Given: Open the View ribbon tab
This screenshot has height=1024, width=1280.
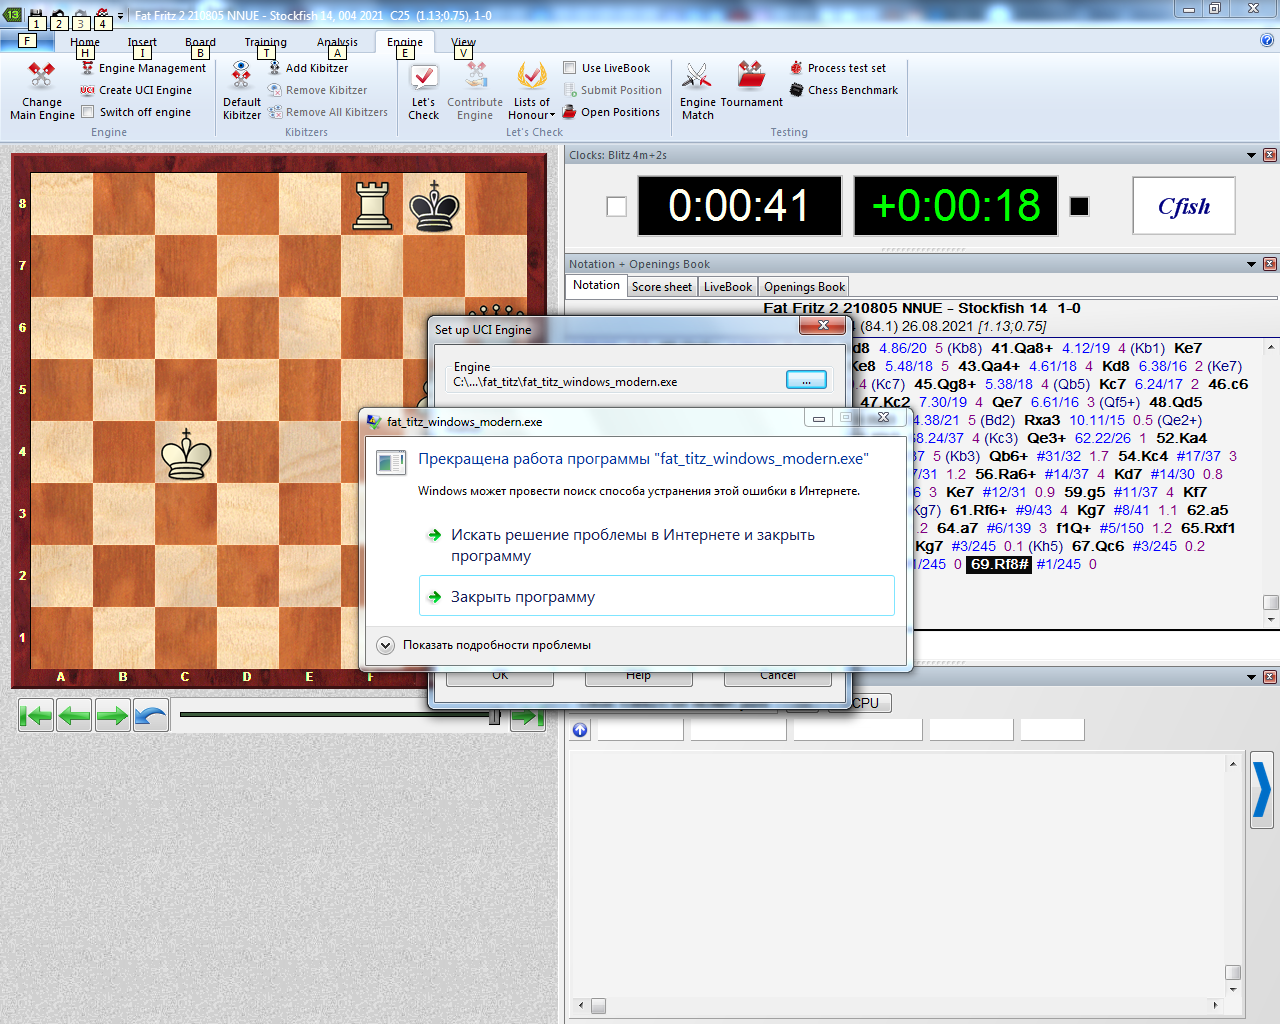Looking at the screenshot, I should (463, 42).
